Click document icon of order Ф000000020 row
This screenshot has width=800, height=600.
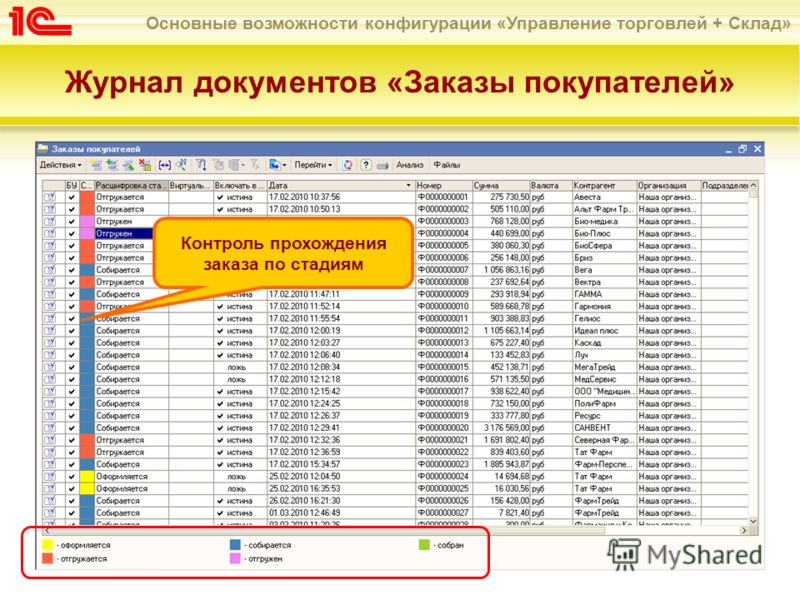(49, 428)
